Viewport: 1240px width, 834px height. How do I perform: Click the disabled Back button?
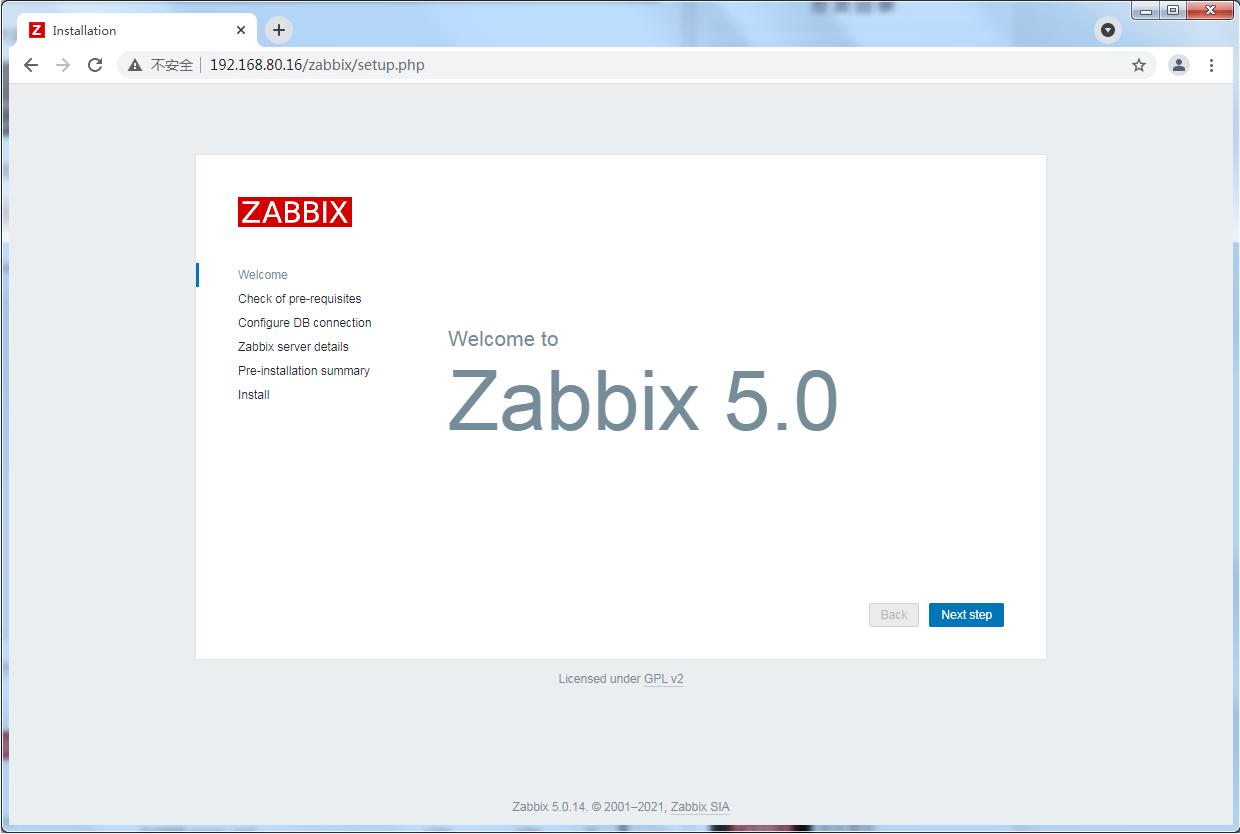(893, 615)
